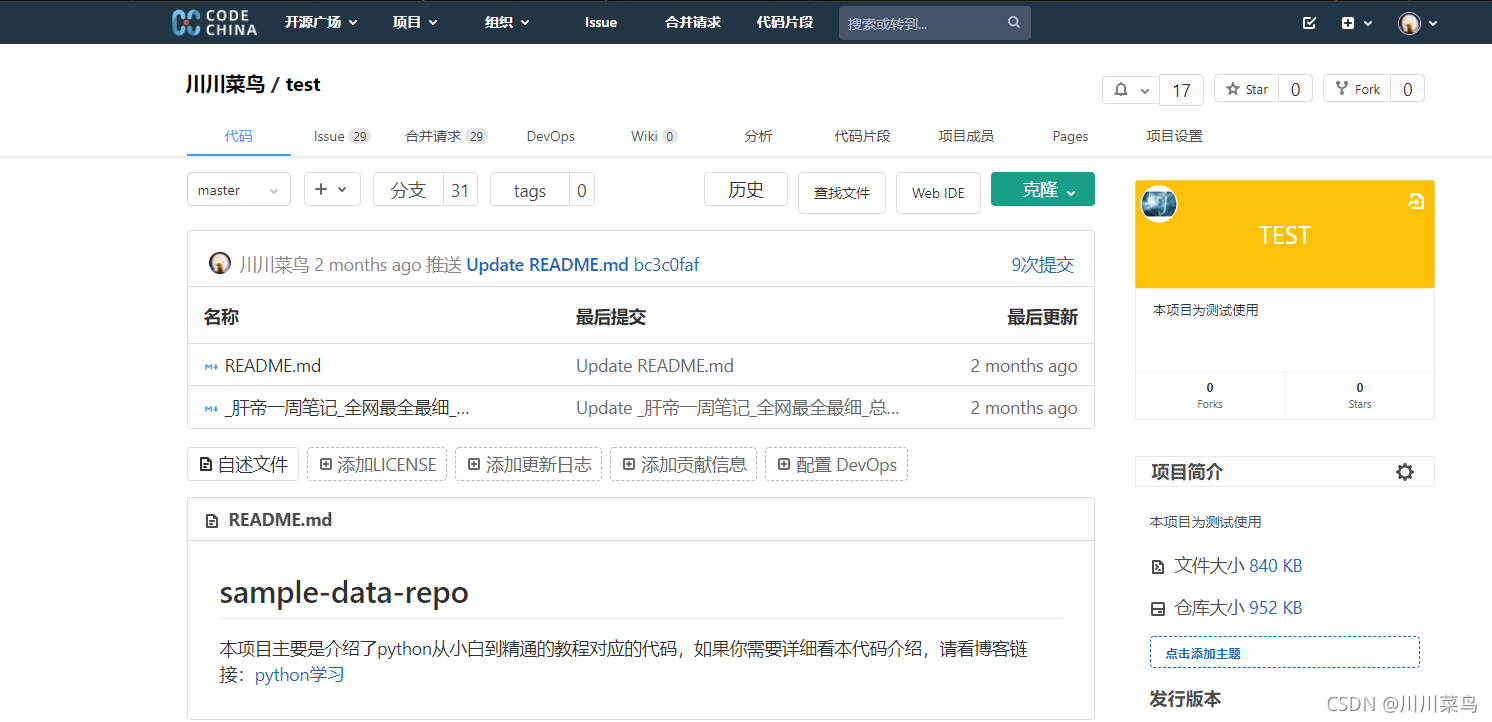The height and width of the screenshot is (722, 1492).
Task: Expand the 开源广场 menu
Action: 321,22
